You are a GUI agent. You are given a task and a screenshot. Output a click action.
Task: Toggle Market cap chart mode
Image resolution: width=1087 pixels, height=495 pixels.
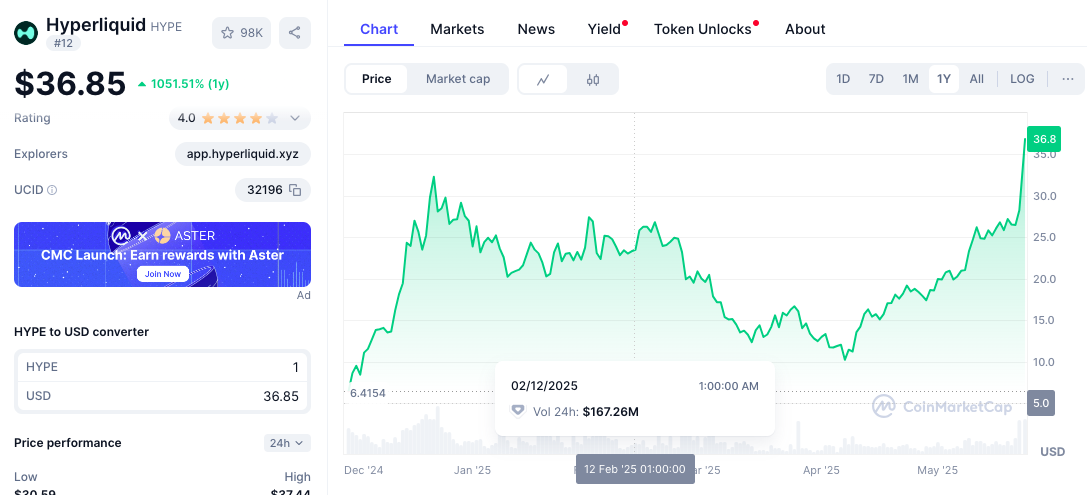tap(458, 79)
